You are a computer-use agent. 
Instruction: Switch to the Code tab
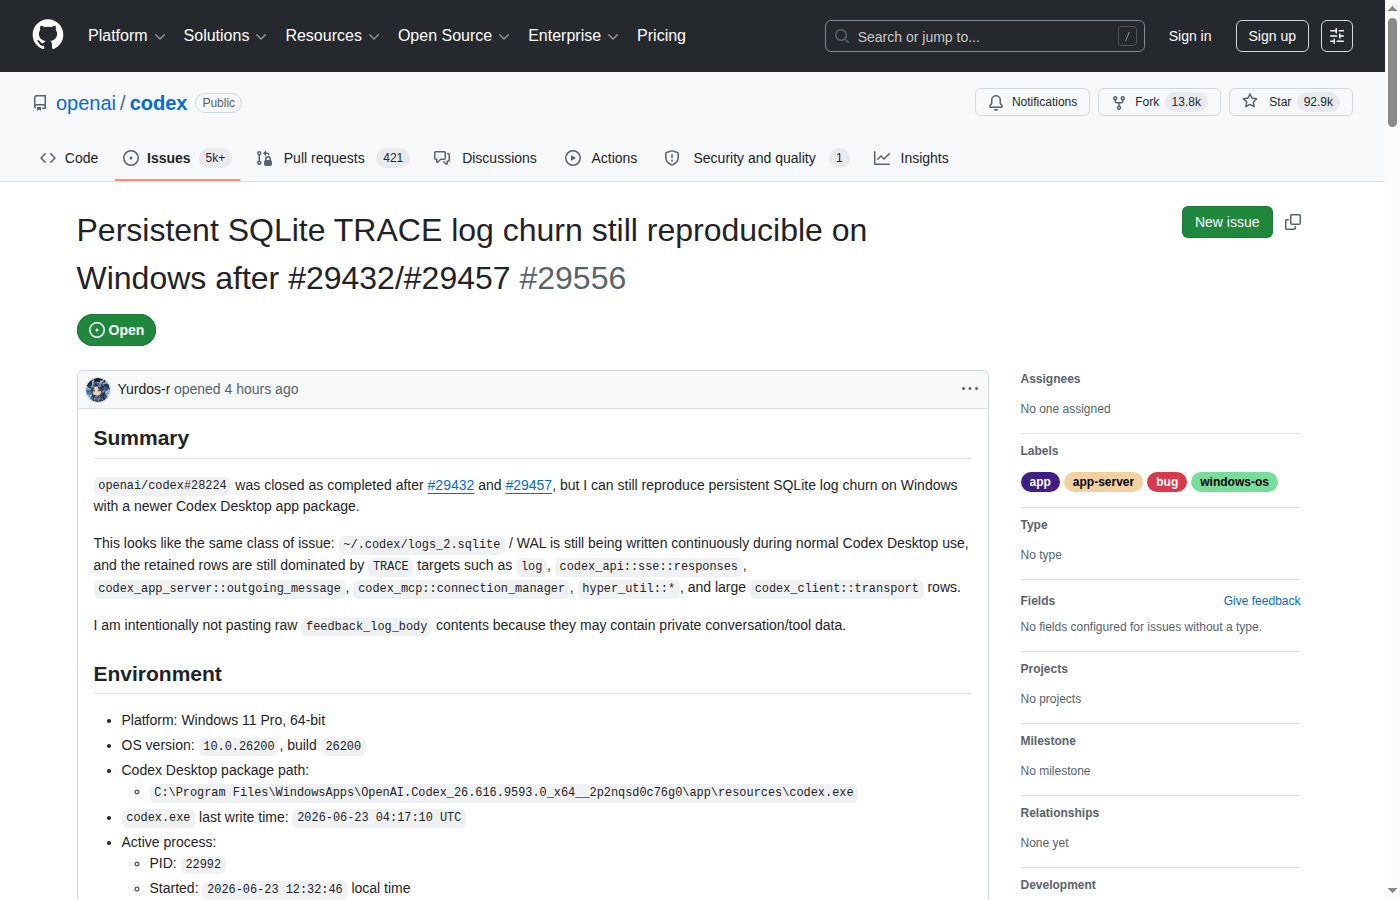pyautogui.click(x=69, y=158)
